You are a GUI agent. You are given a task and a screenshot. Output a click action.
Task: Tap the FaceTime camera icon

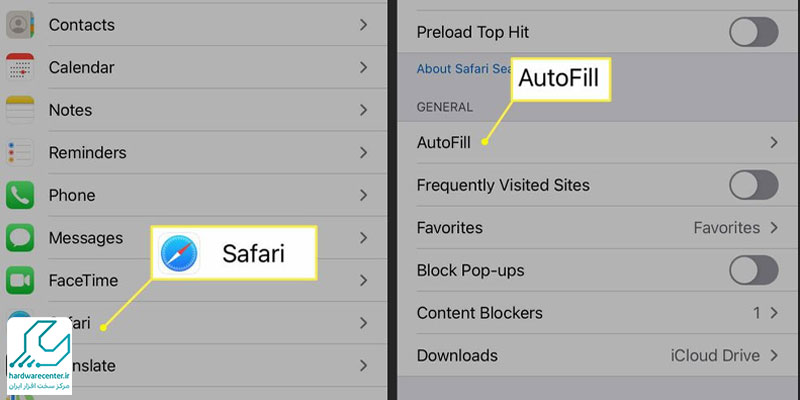tap(20, 280)
